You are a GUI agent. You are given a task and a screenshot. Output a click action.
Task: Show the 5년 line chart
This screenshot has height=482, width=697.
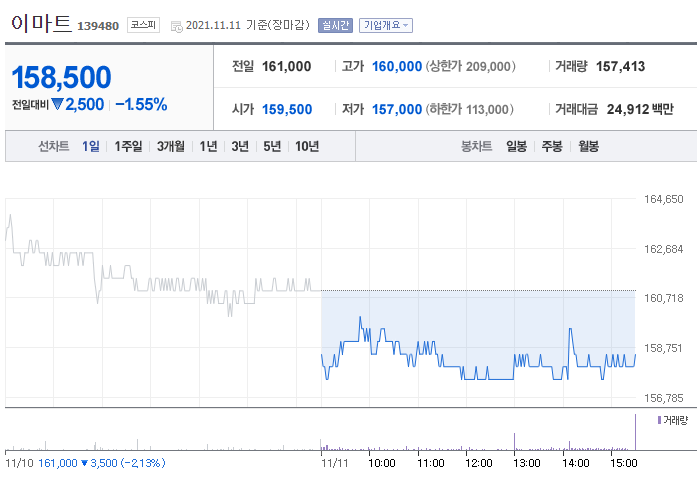(x=272, y=146)
